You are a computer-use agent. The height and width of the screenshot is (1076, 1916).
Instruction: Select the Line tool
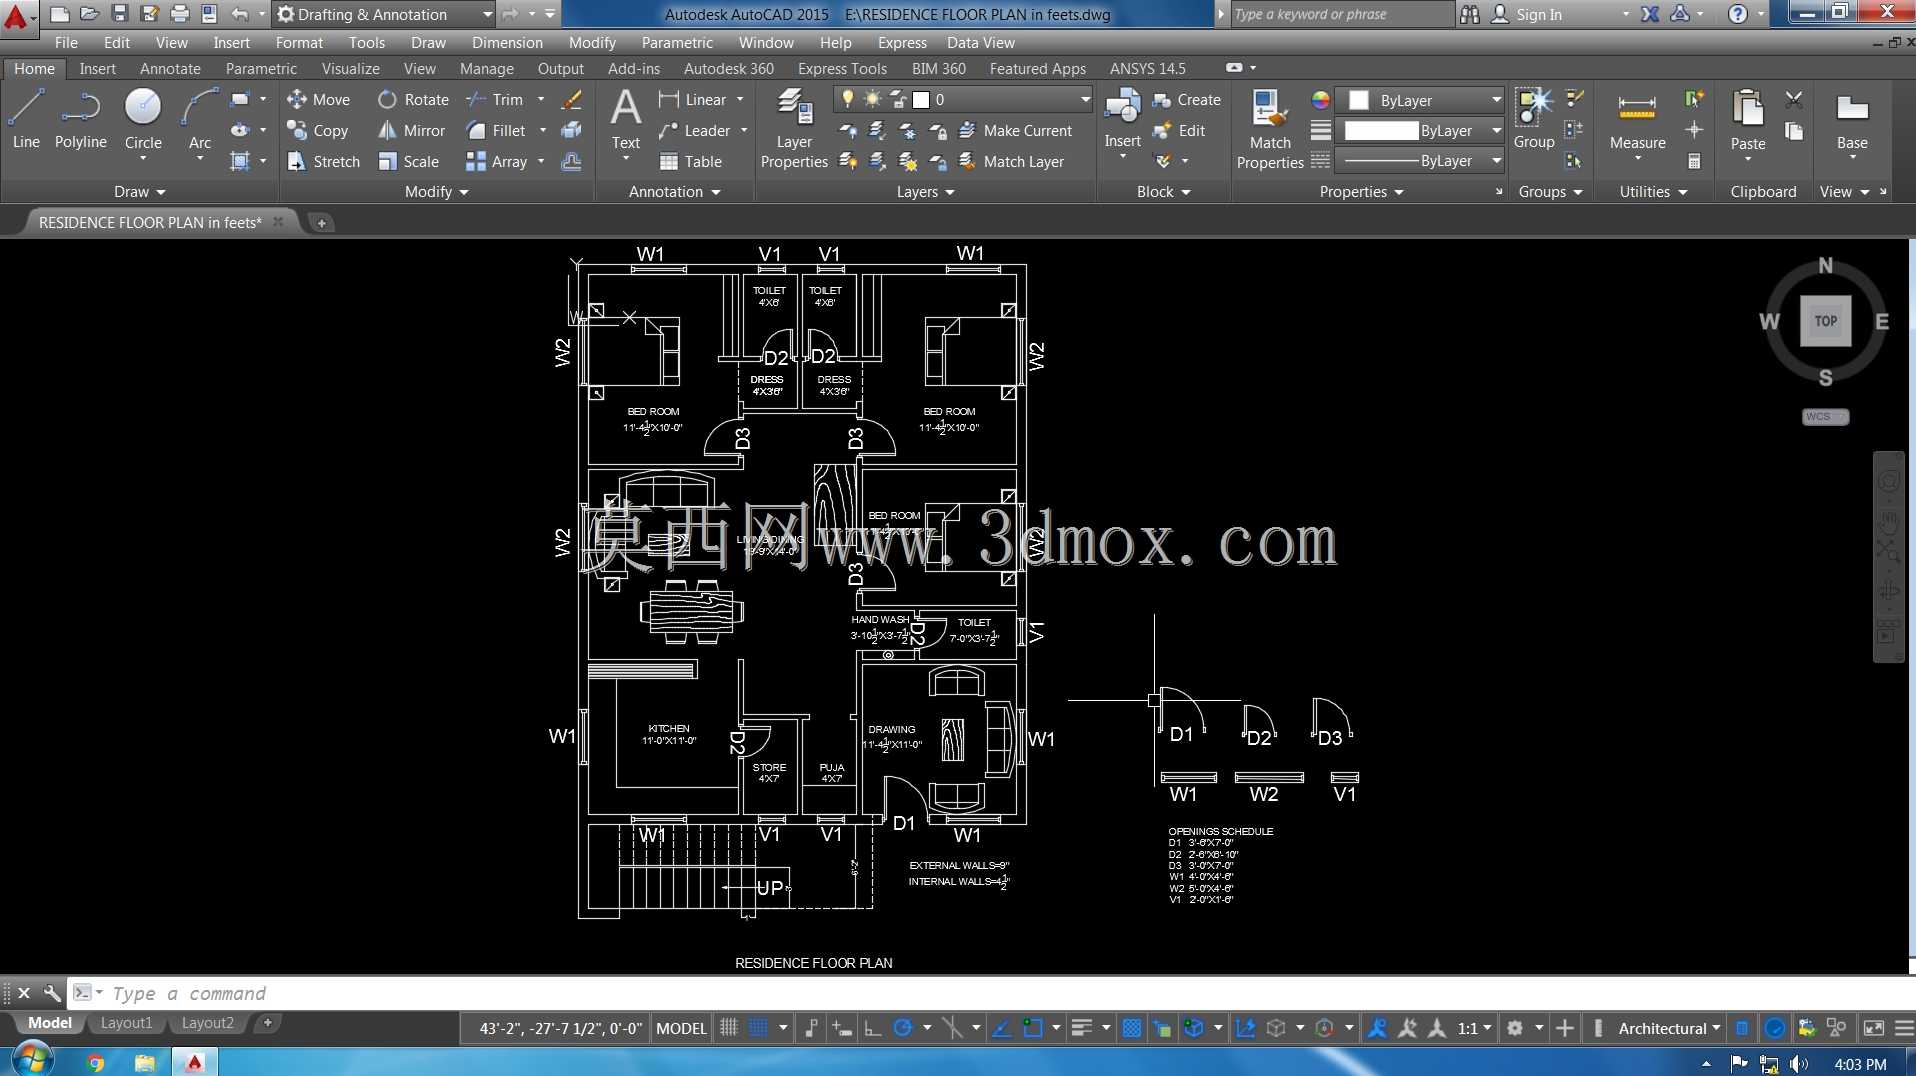26,118
